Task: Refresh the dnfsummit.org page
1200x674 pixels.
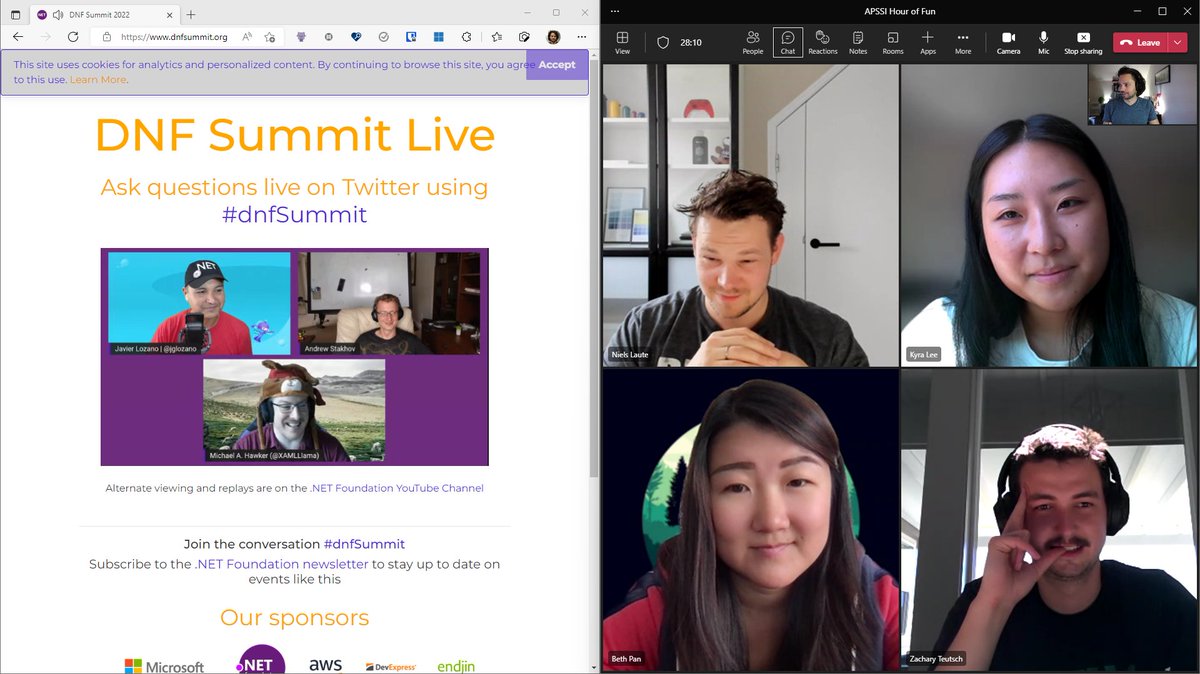Action: coord(73,37)
